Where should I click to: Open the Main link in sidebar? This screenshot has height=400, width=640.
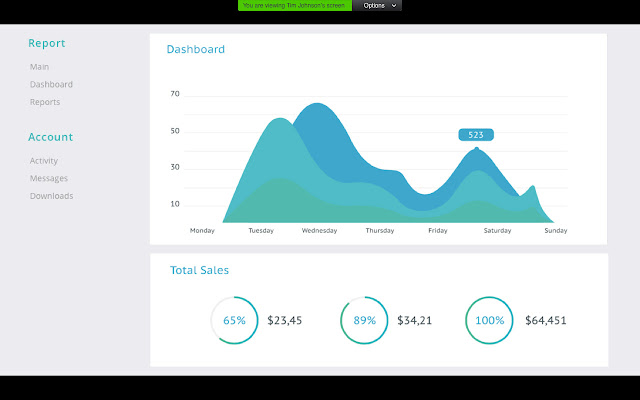[39, 67]
